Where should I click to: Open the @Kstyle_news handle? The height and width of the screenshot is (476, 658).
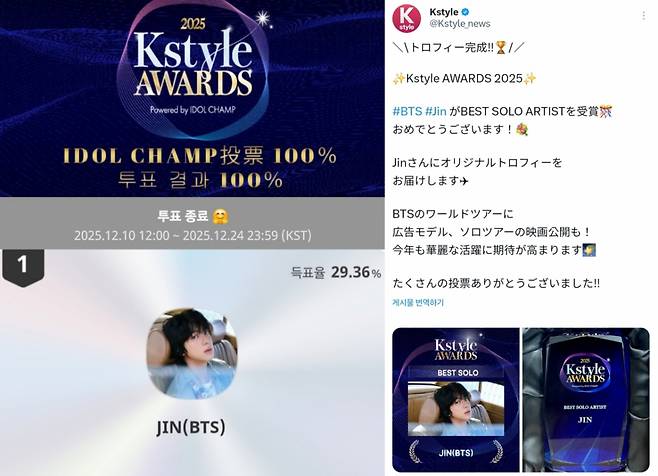(460, 24)
